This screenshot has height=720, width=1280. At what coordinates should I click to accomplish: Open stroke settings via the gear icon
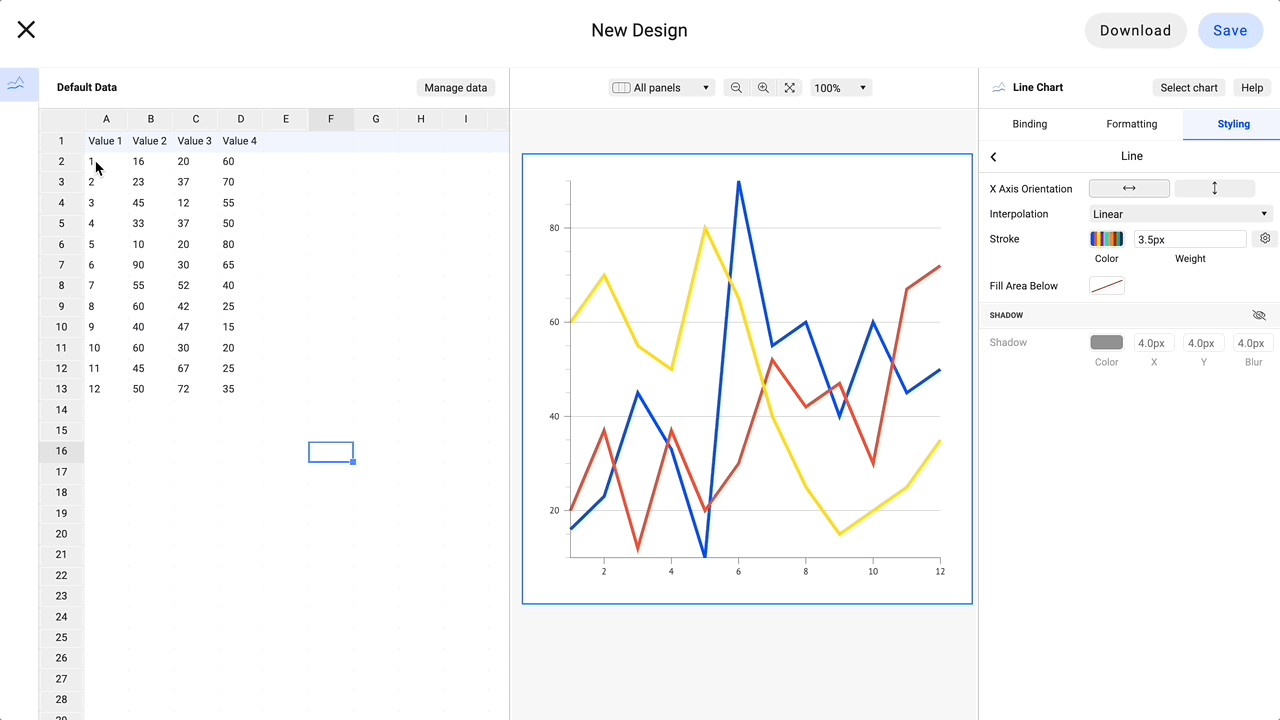(1264, 238)
